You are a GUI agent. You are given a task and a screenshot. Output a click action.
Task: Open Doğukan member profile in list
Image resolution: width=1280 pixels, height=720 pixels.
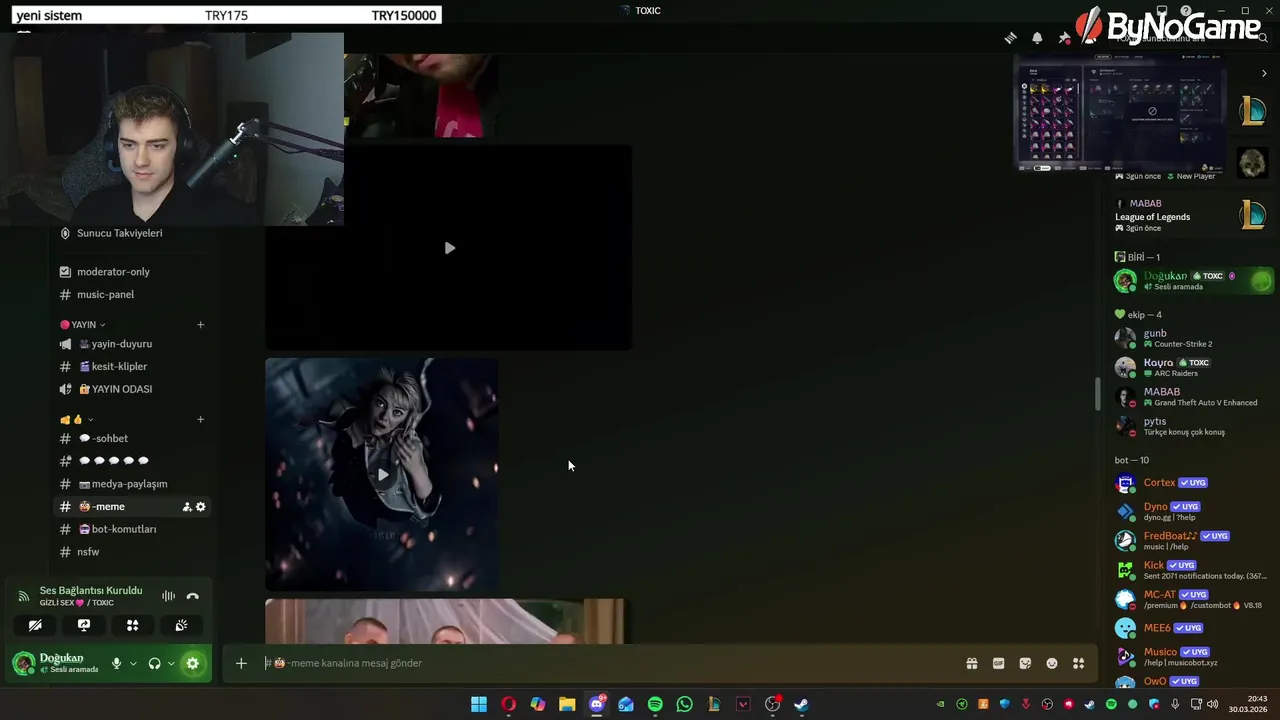tap(1192, 281)
